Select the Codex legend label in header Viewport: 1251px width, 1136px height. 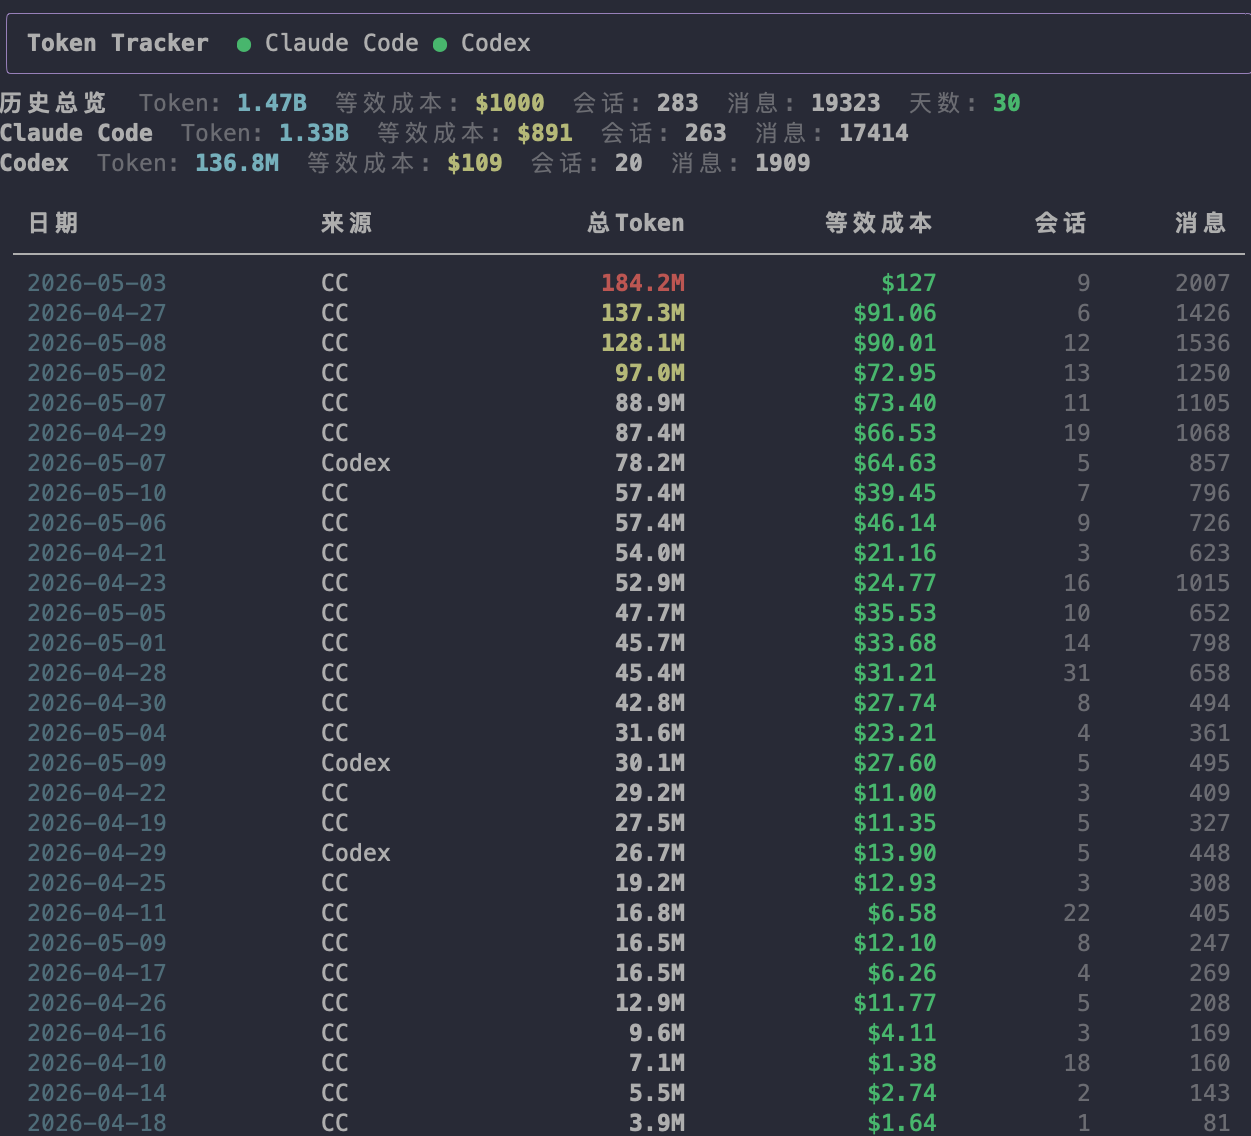495,43
